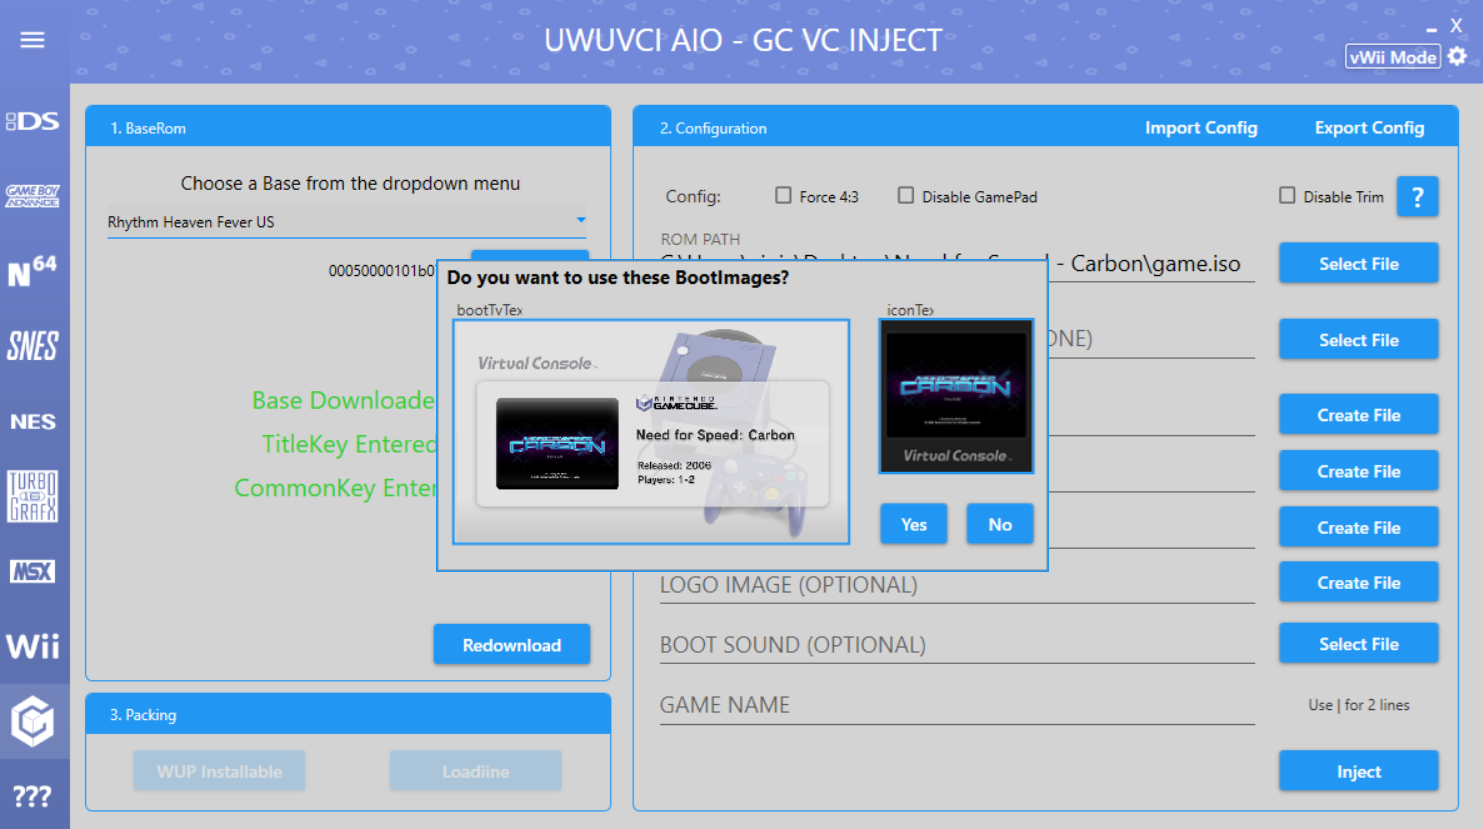This screenshot has width=1483, height=829.
Task: Decline the boot images with No
Action: pyautogui.click(x=1000, y=525)
